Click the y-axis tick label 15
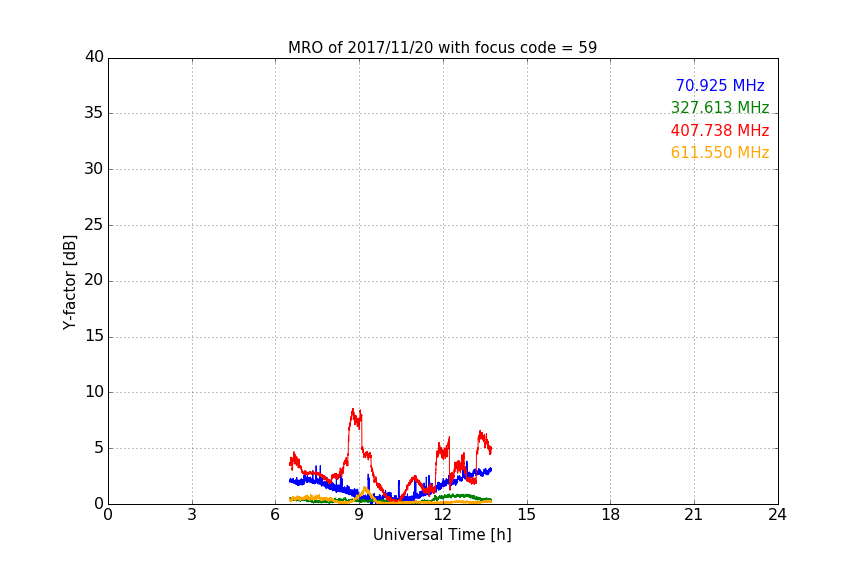864x576 pixels. pyautogui.click(x=94, y=336)
